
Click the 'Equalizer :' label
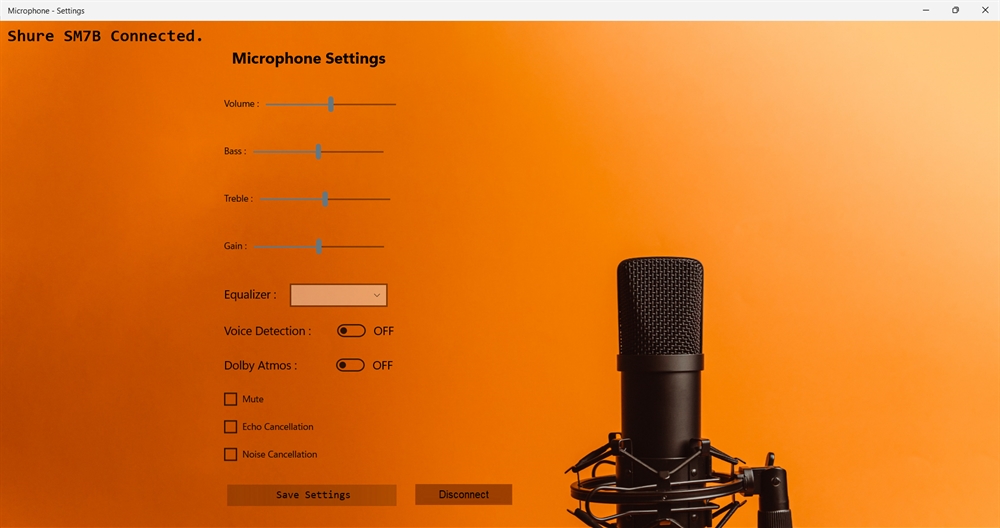[250, 295]
